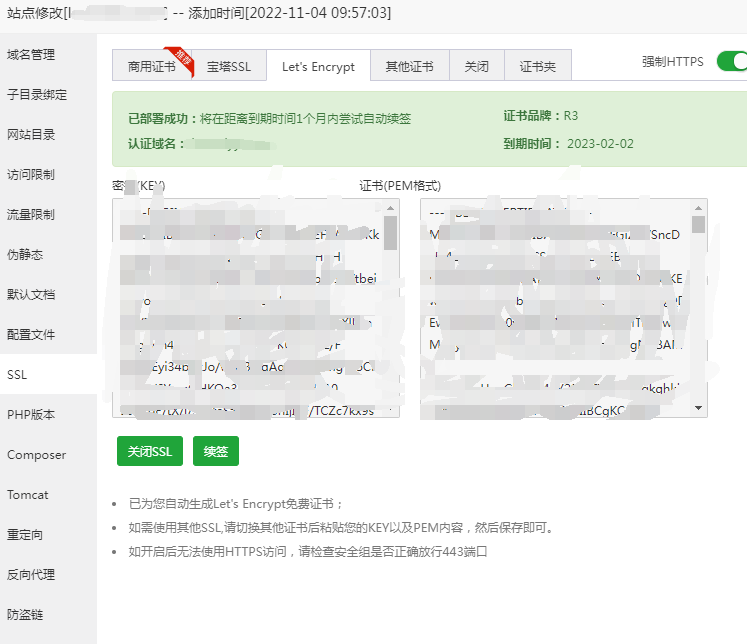Open 伪静态 configuration

click(25, 255)
